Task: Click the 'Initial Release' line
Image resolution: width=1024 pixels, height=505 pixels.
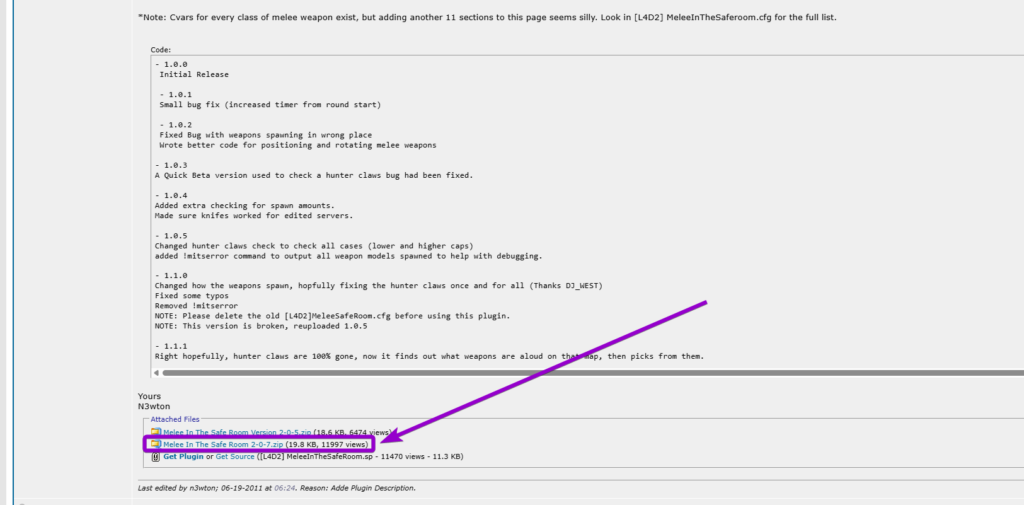Action: pyautogui.click(x=194, y=74)
